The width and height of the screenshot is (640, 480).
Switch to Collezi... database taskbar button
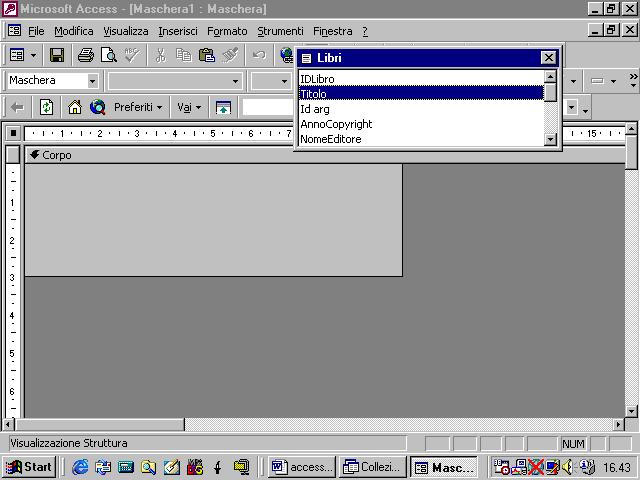tap(373, 467)
